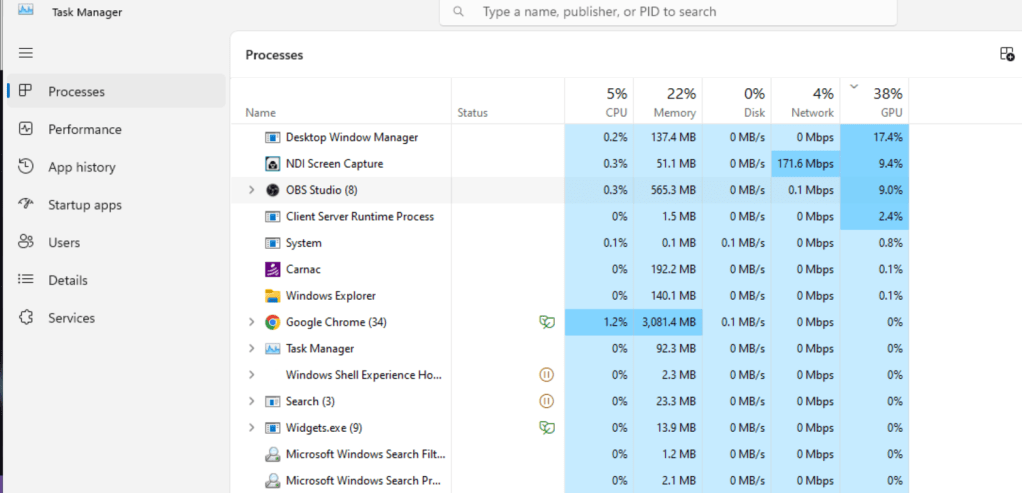This screenshot has height=493, width=1022.
Task: Click Widgets.exe efficiency mode leaf icon
Action: 547,428
